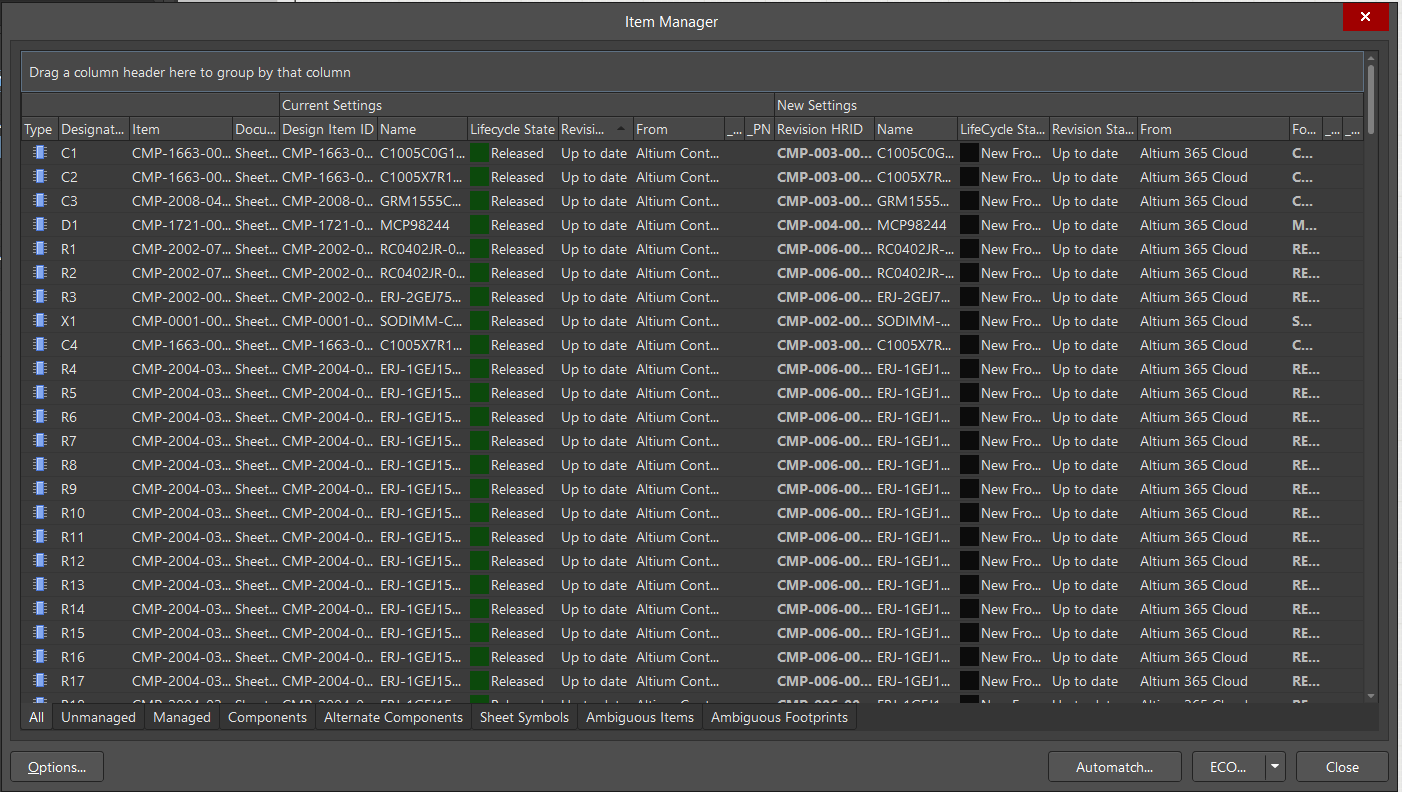Image resolution: width=1402 pixels, height=792 pixels.
Task: Click the component icon beside diode D1
Action: pos(38,225)
